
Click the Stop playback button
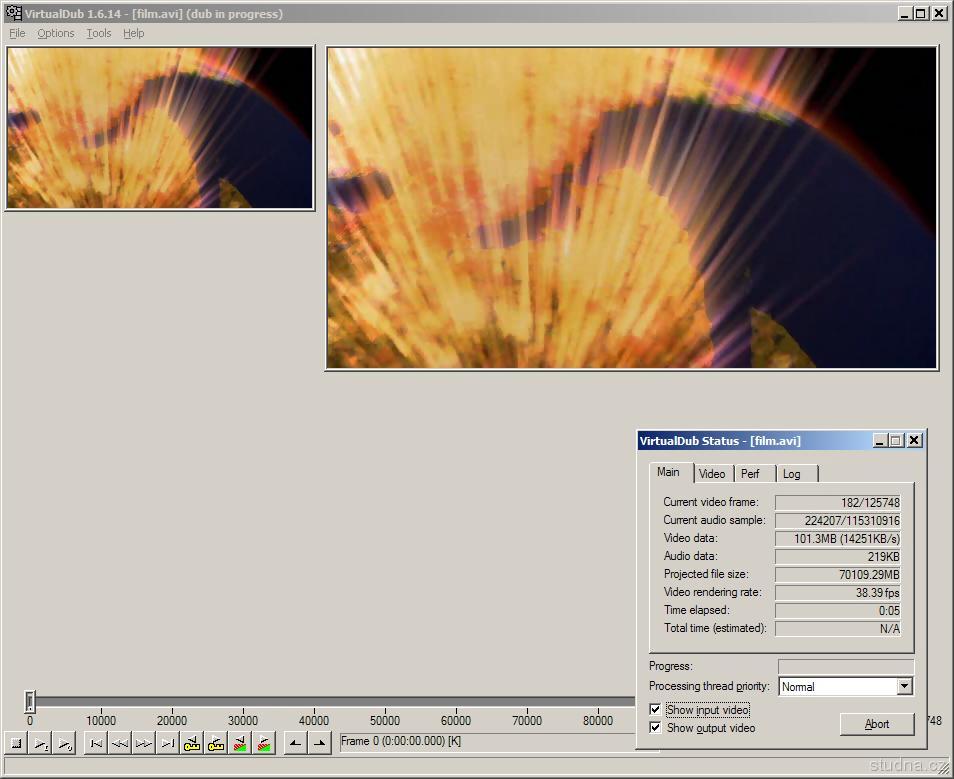[16, 743]
